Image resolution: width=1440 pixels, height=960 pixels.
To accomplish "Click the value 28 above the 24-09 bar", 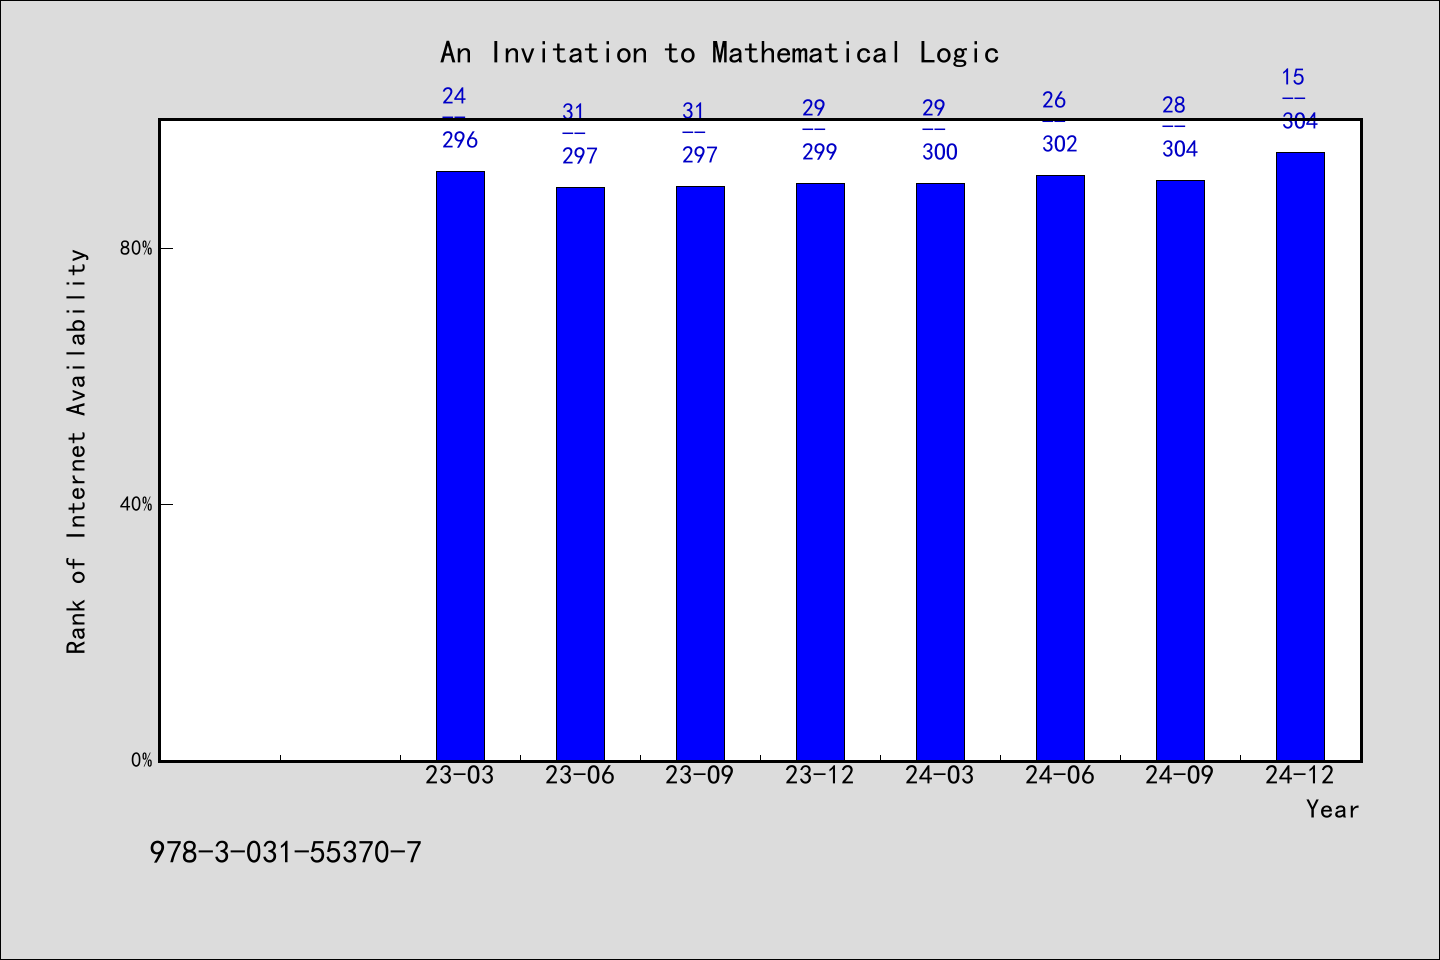I will click(x=1174, y=106).
